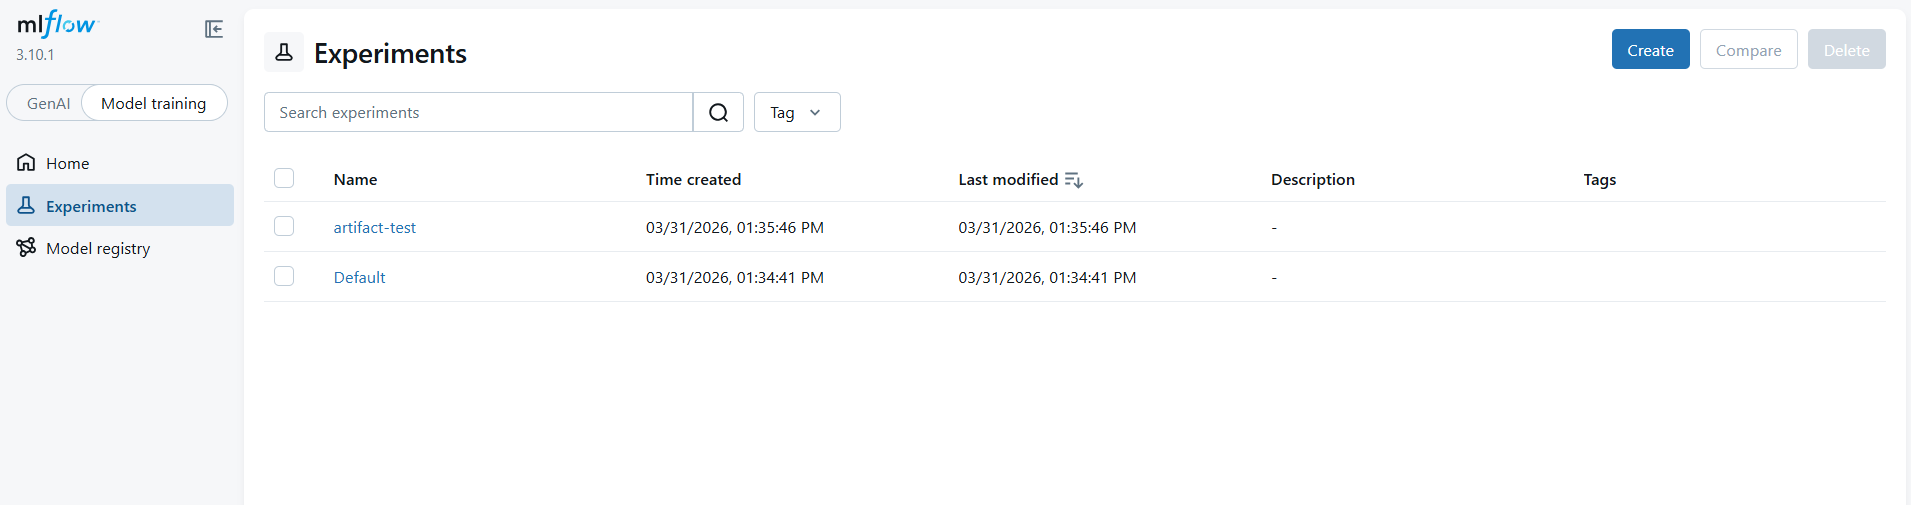Click the Experiments flask icon in sidebar
Image resolution: width=1911 pixels, height=505 pixels.
point(26,206)
